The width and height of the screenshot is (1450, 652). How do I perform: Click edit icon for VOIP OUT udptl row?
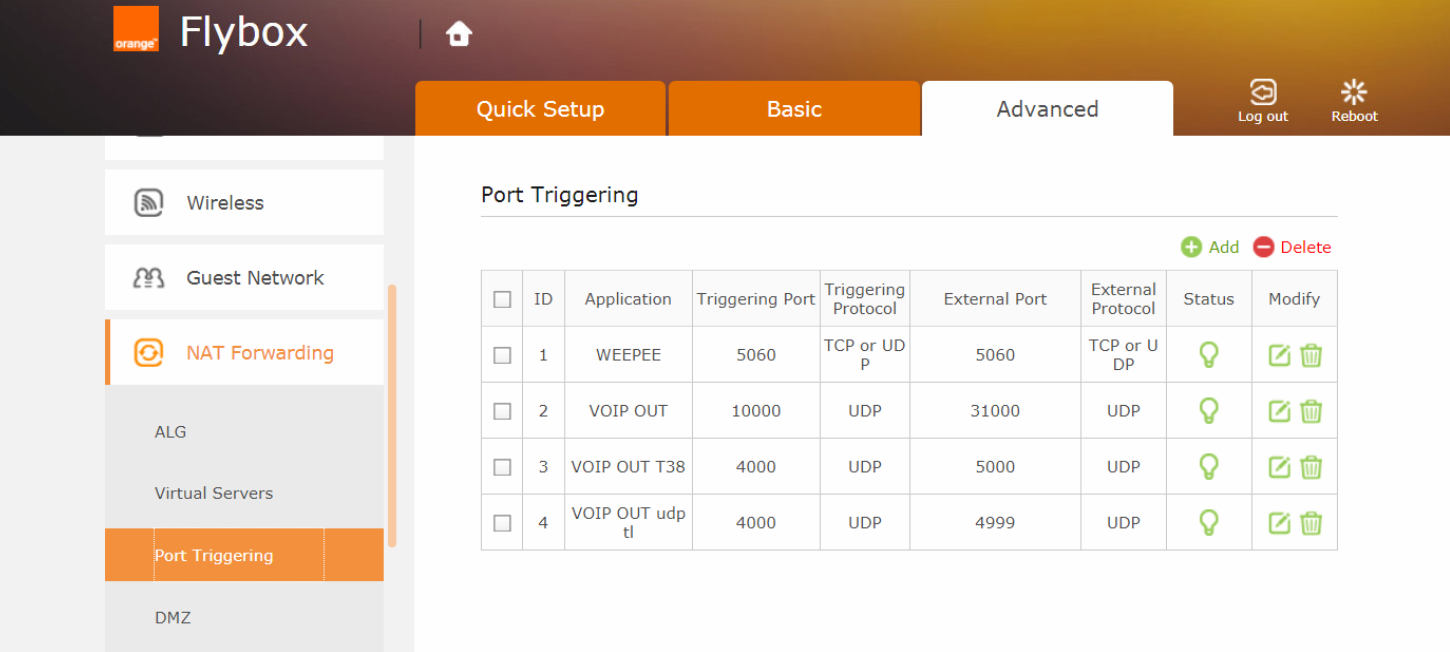(x=1279, y=523)
